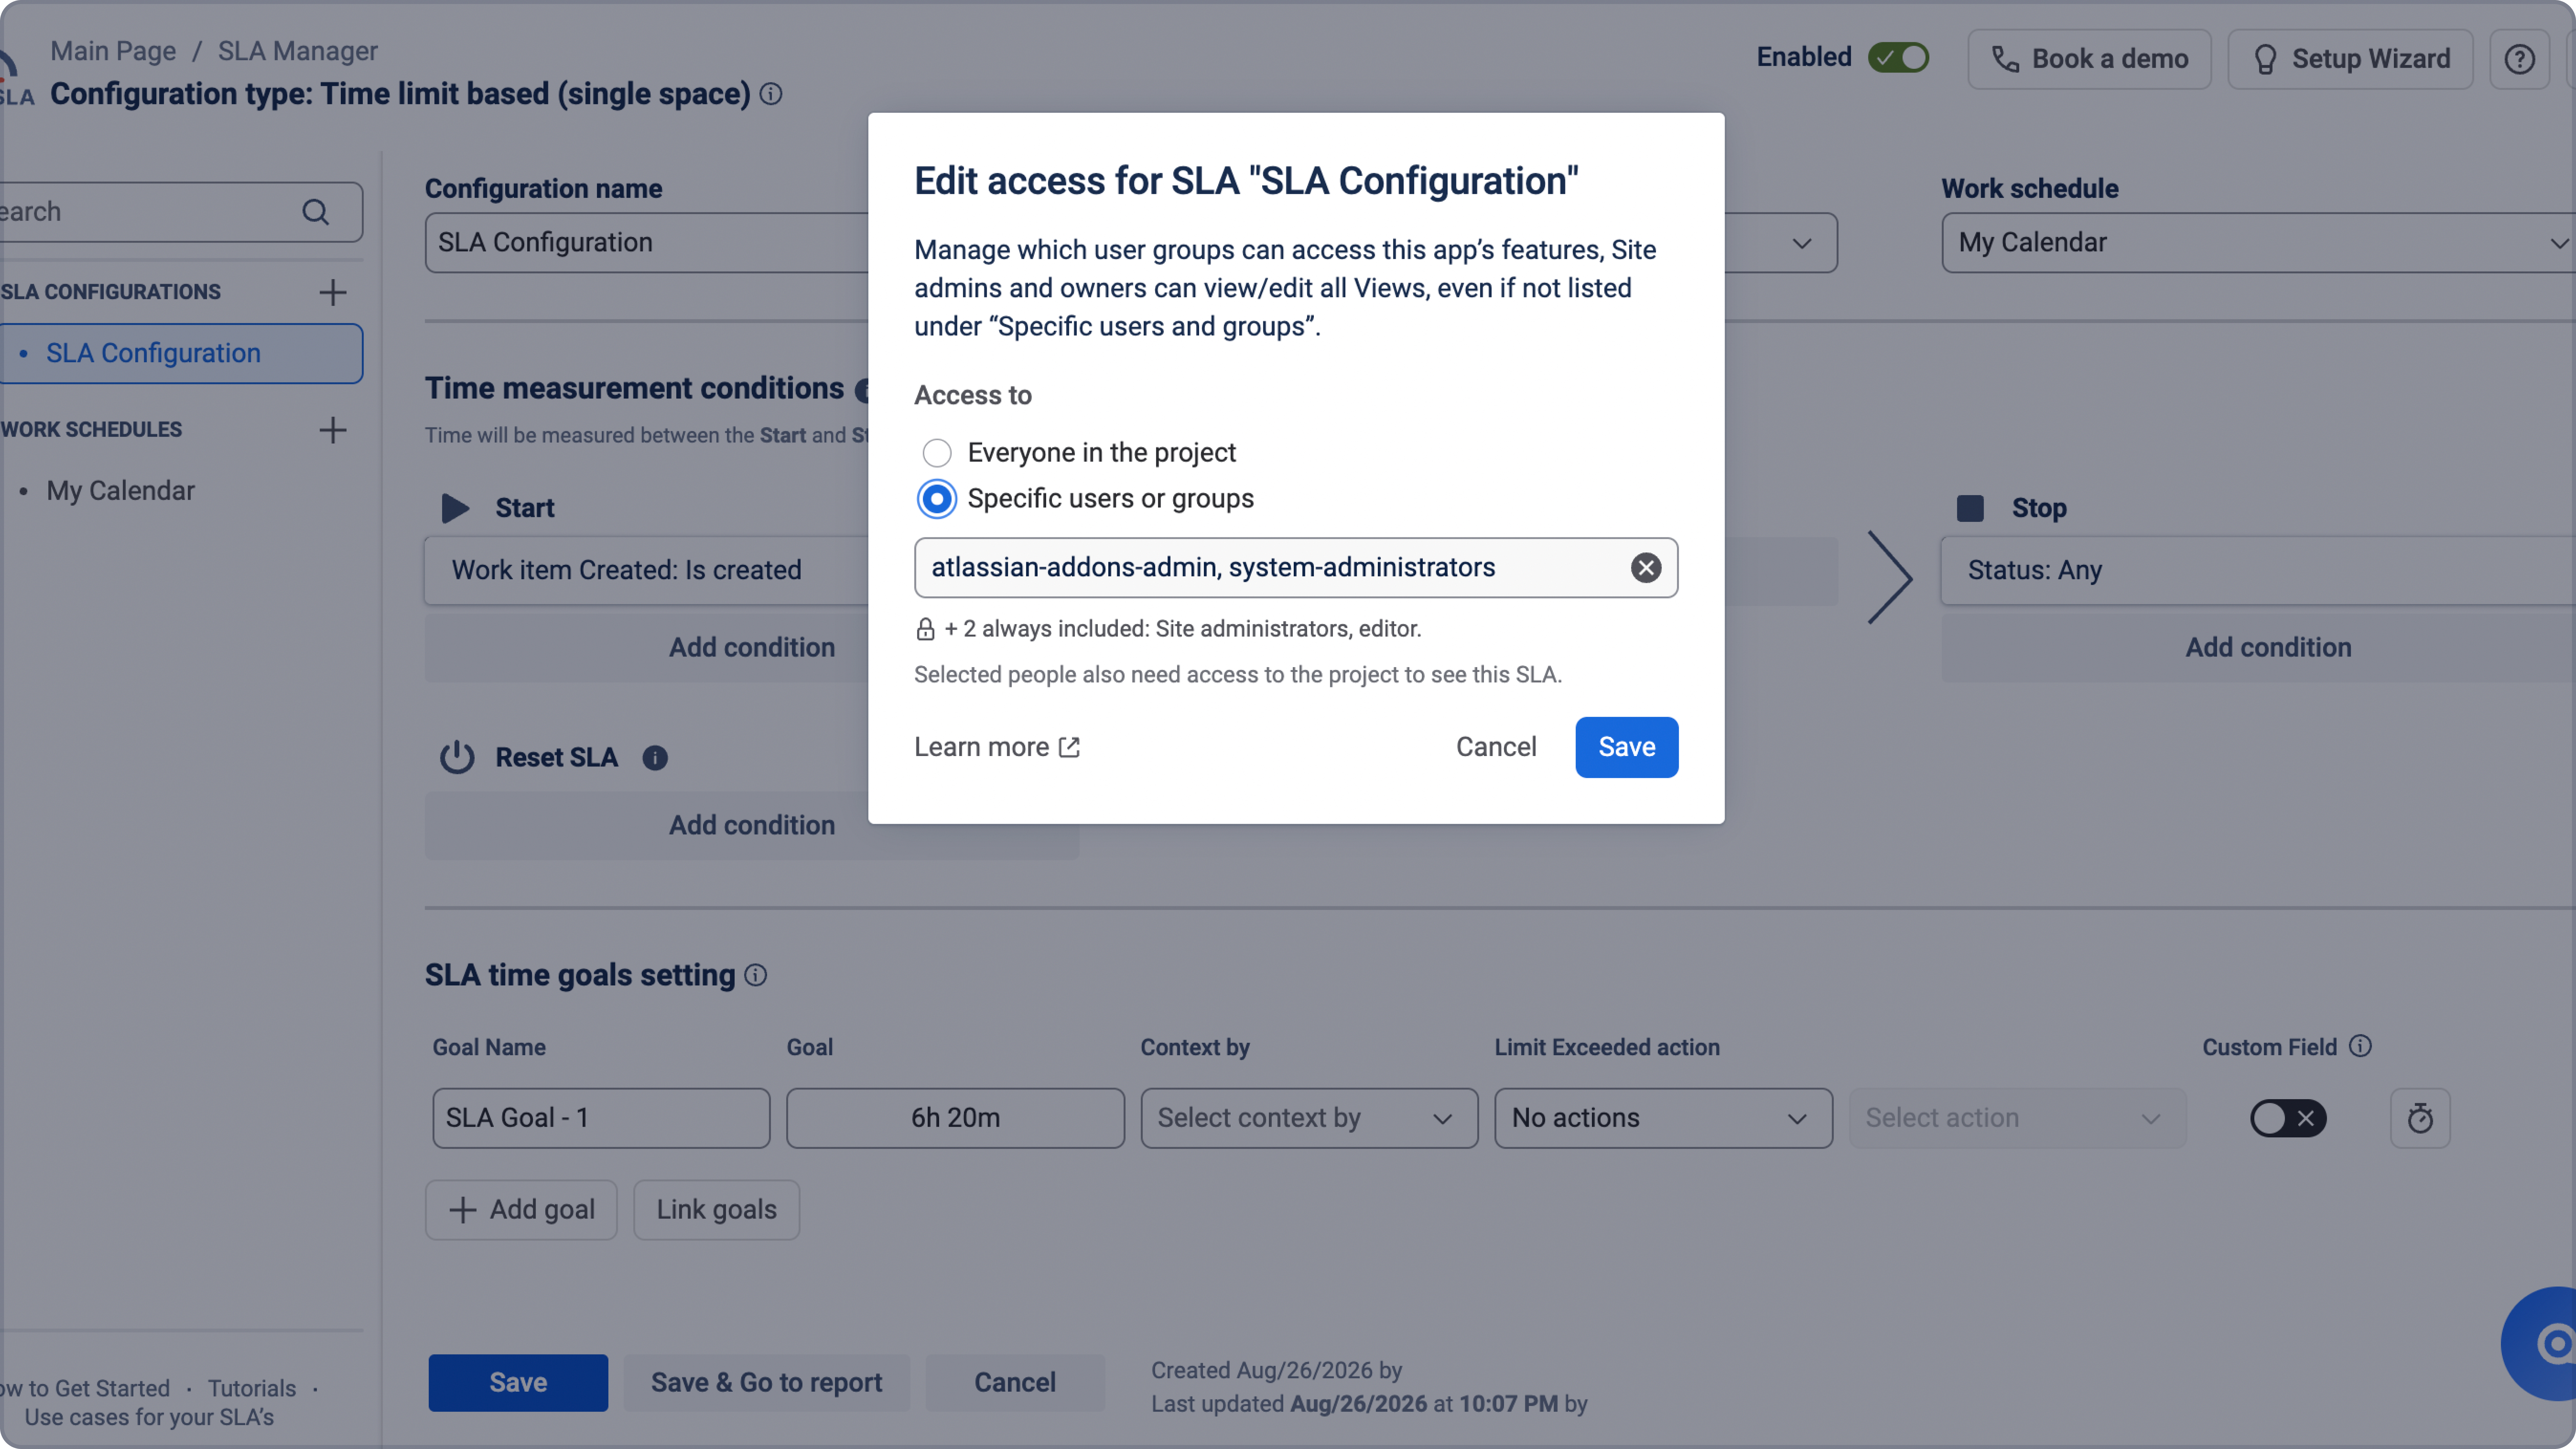Add a new SLA configuration with plus icon

pyautogui.click(x=333, y=292)
